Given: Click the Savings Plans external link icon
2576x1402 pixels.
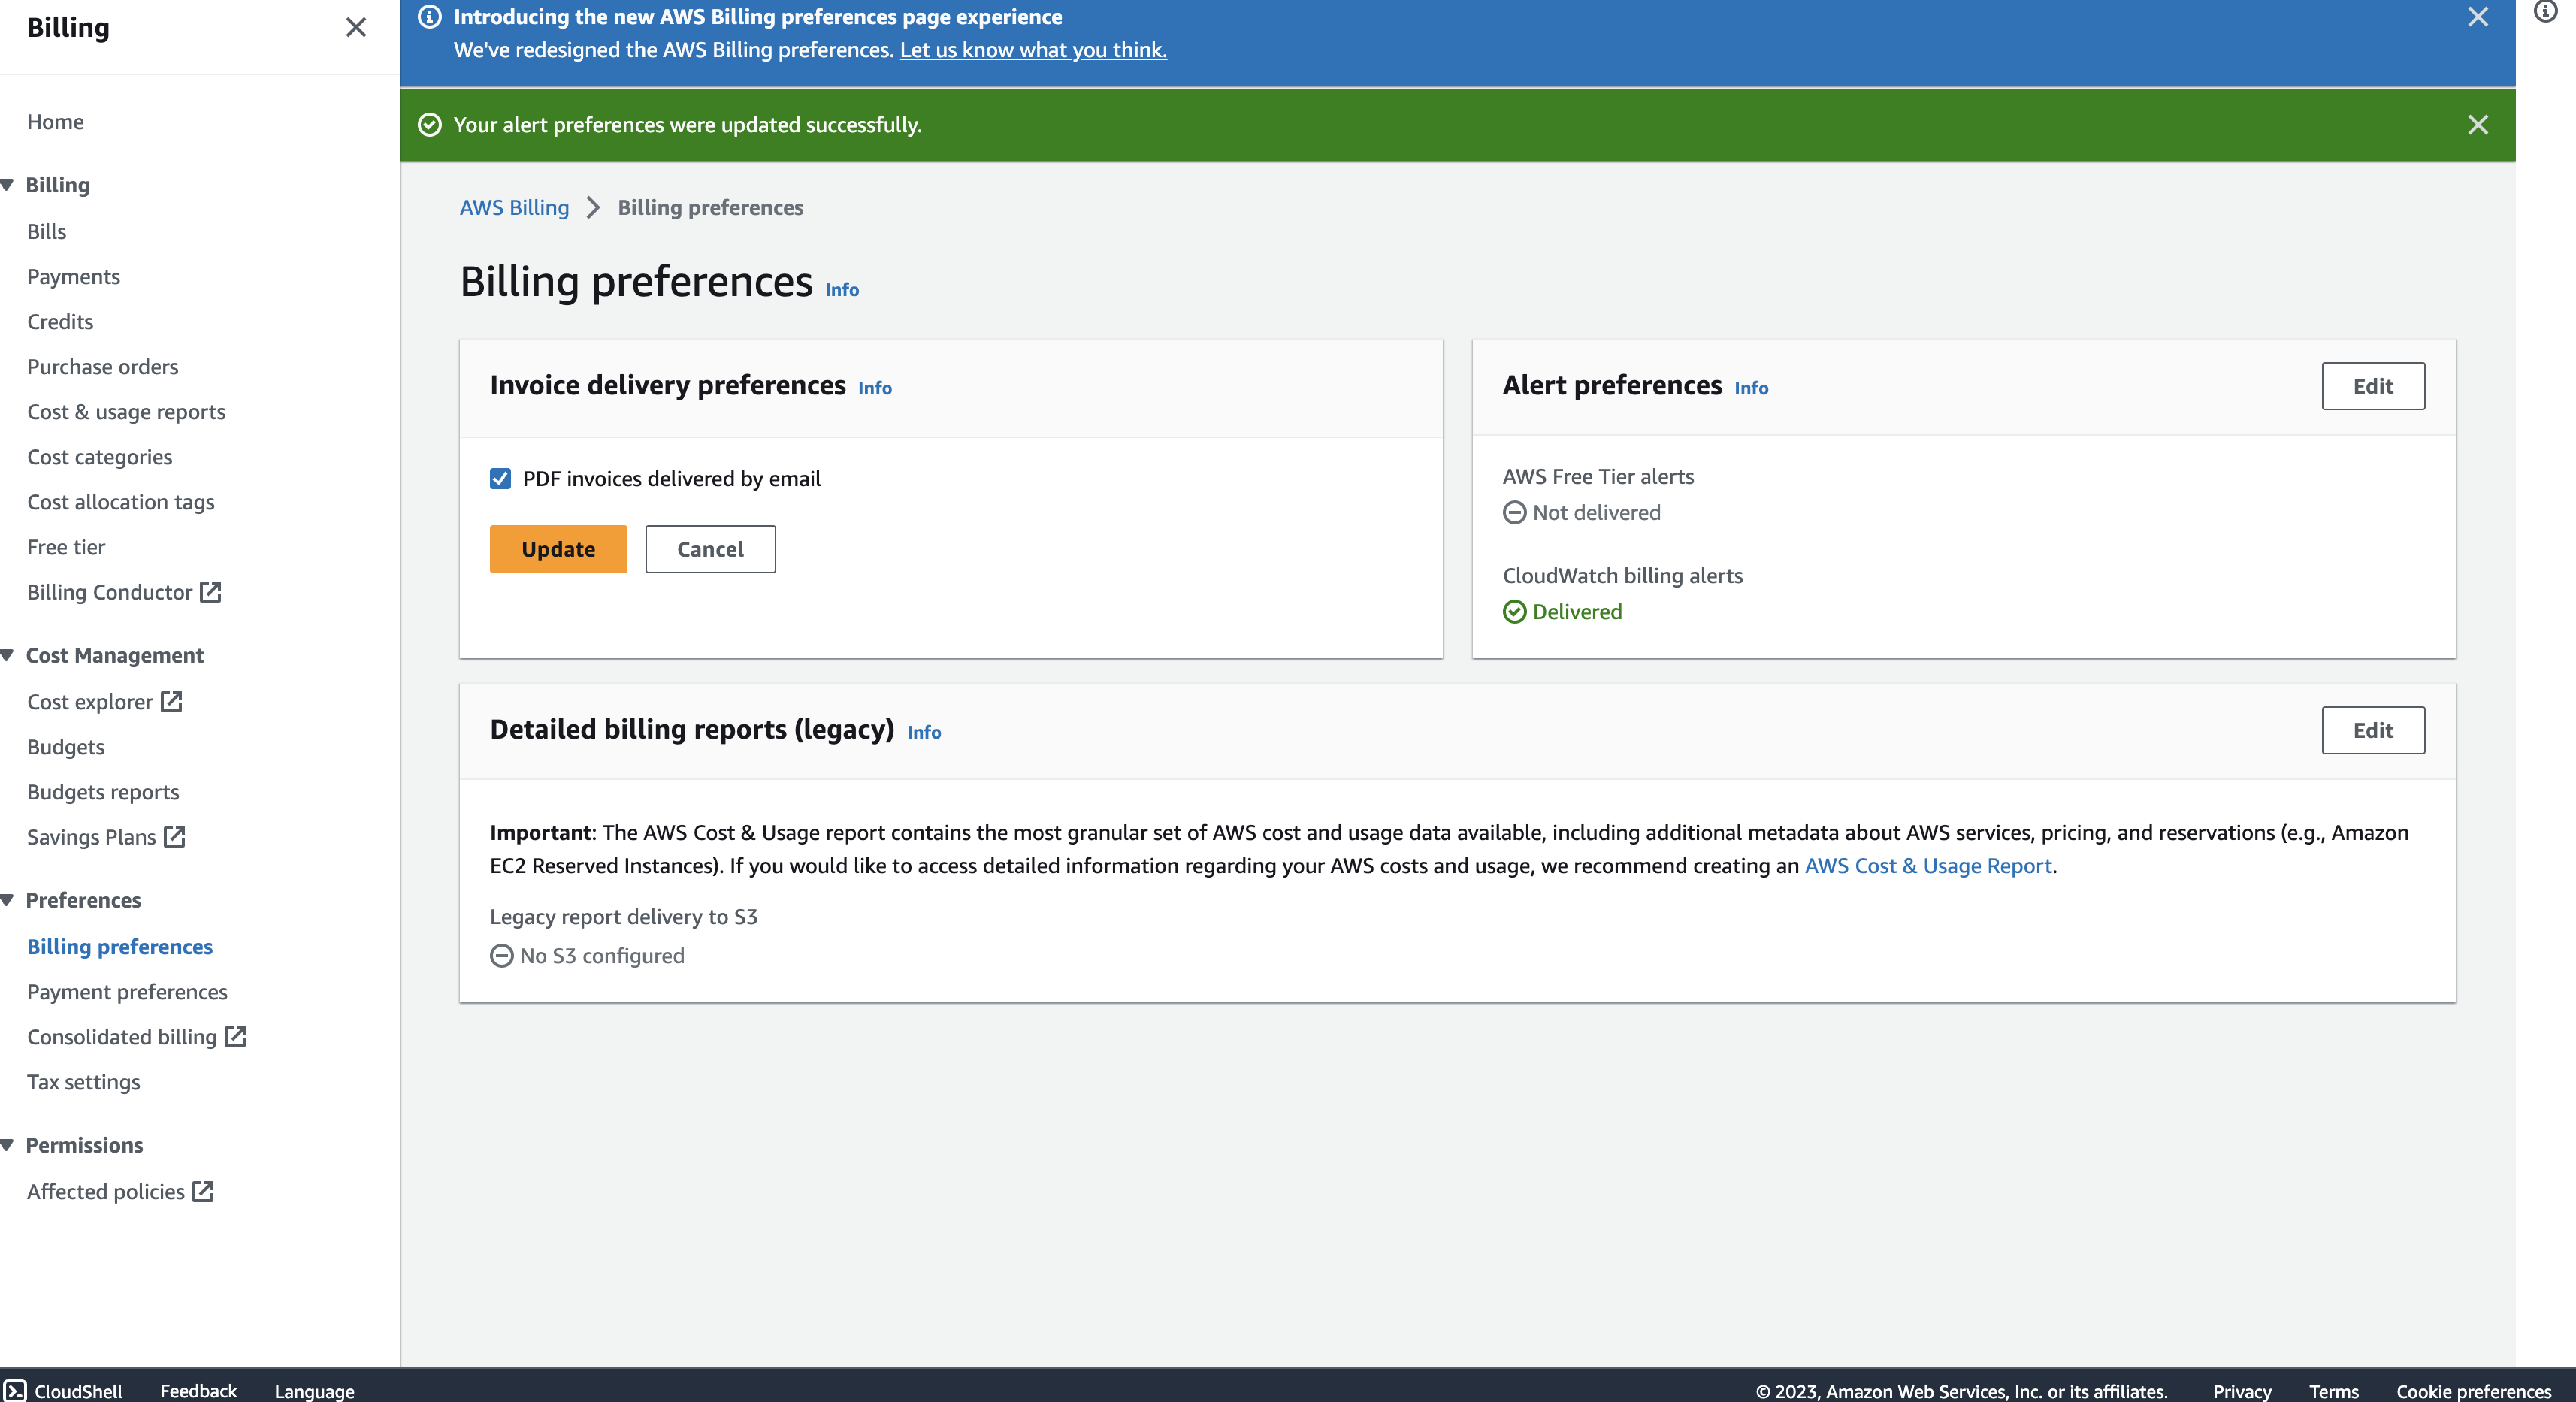Looking at the screenshot, I should pyautogui.click(x=174, y=836).
